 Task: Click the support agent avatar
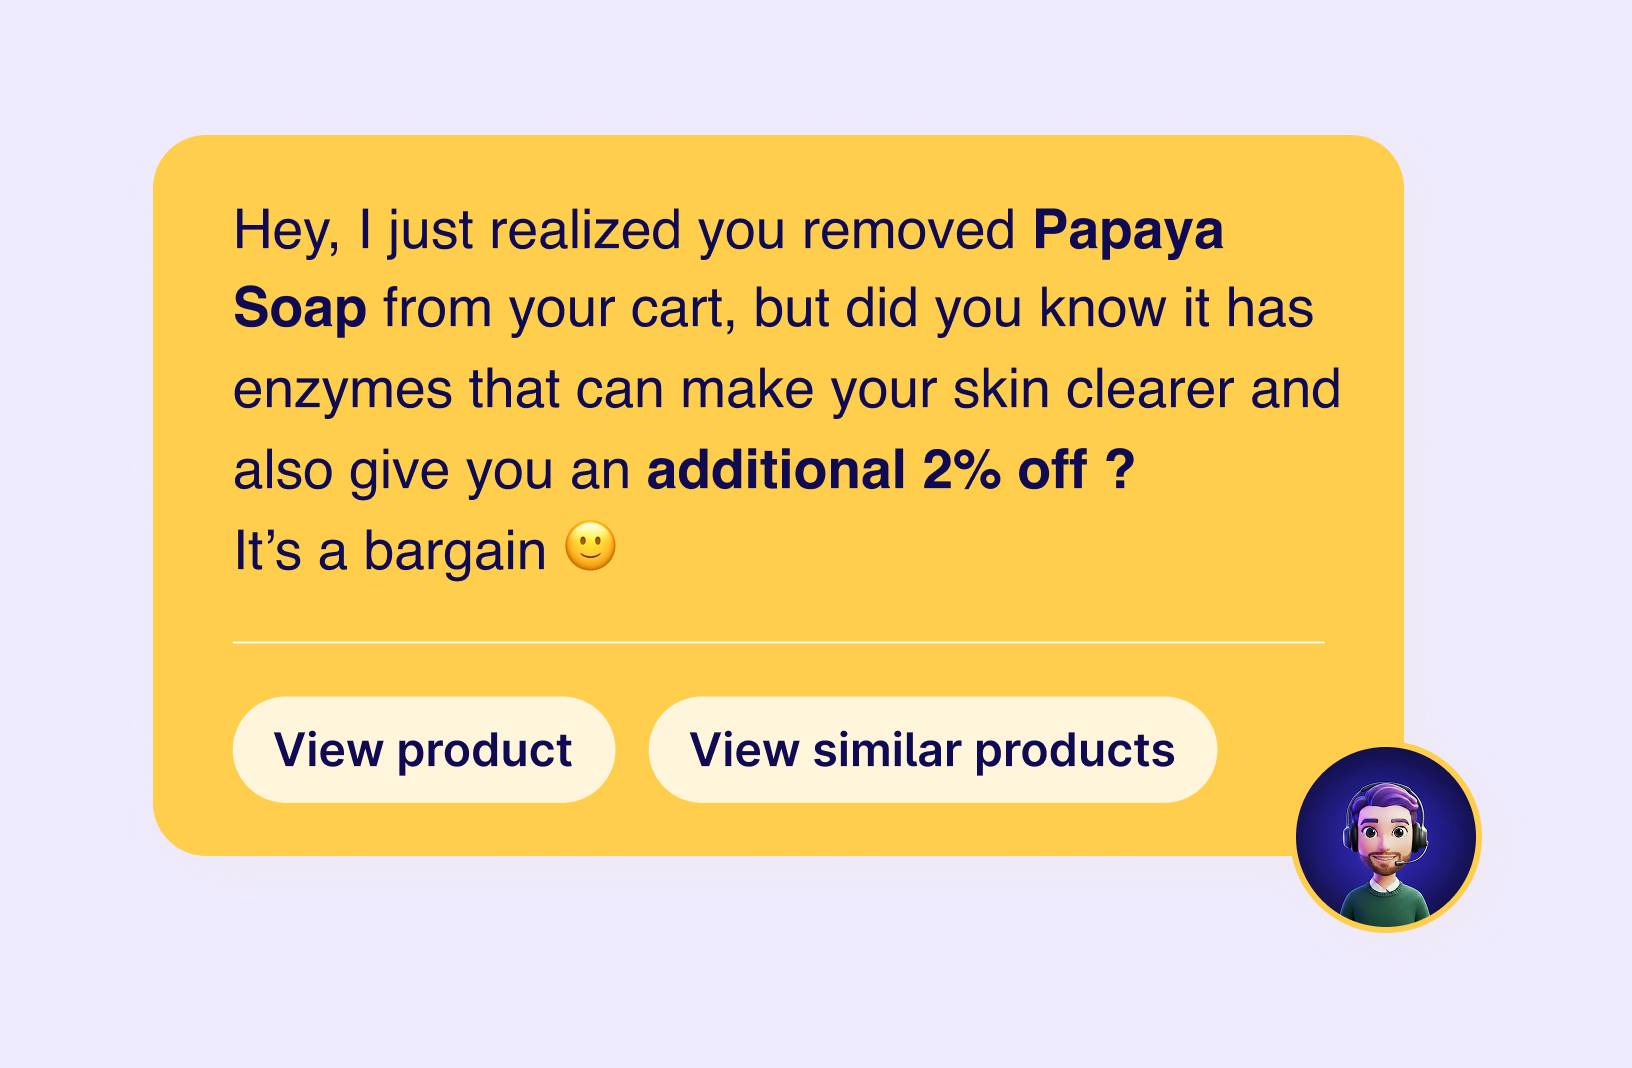click(1386, 838)
